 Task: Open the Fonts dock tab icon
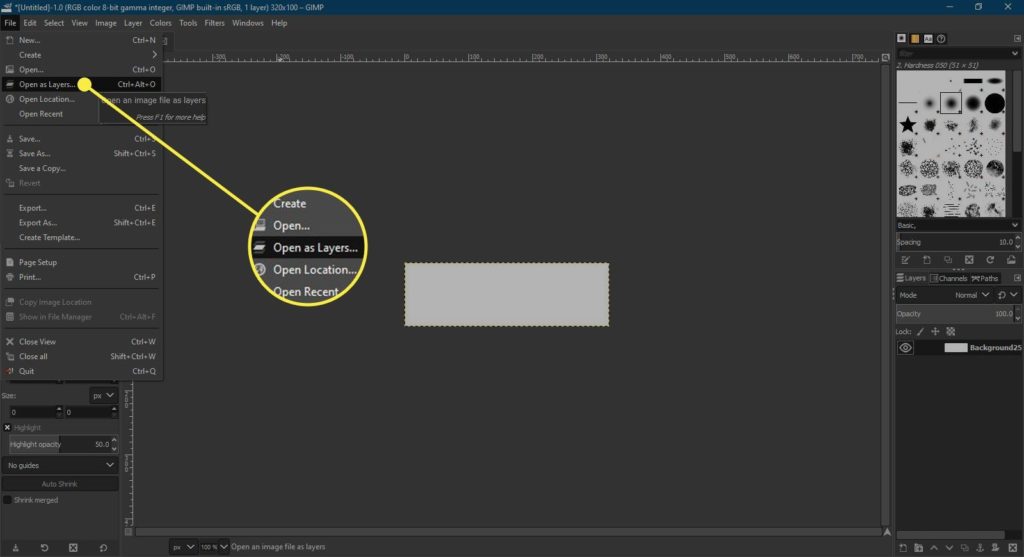point(928,39)
